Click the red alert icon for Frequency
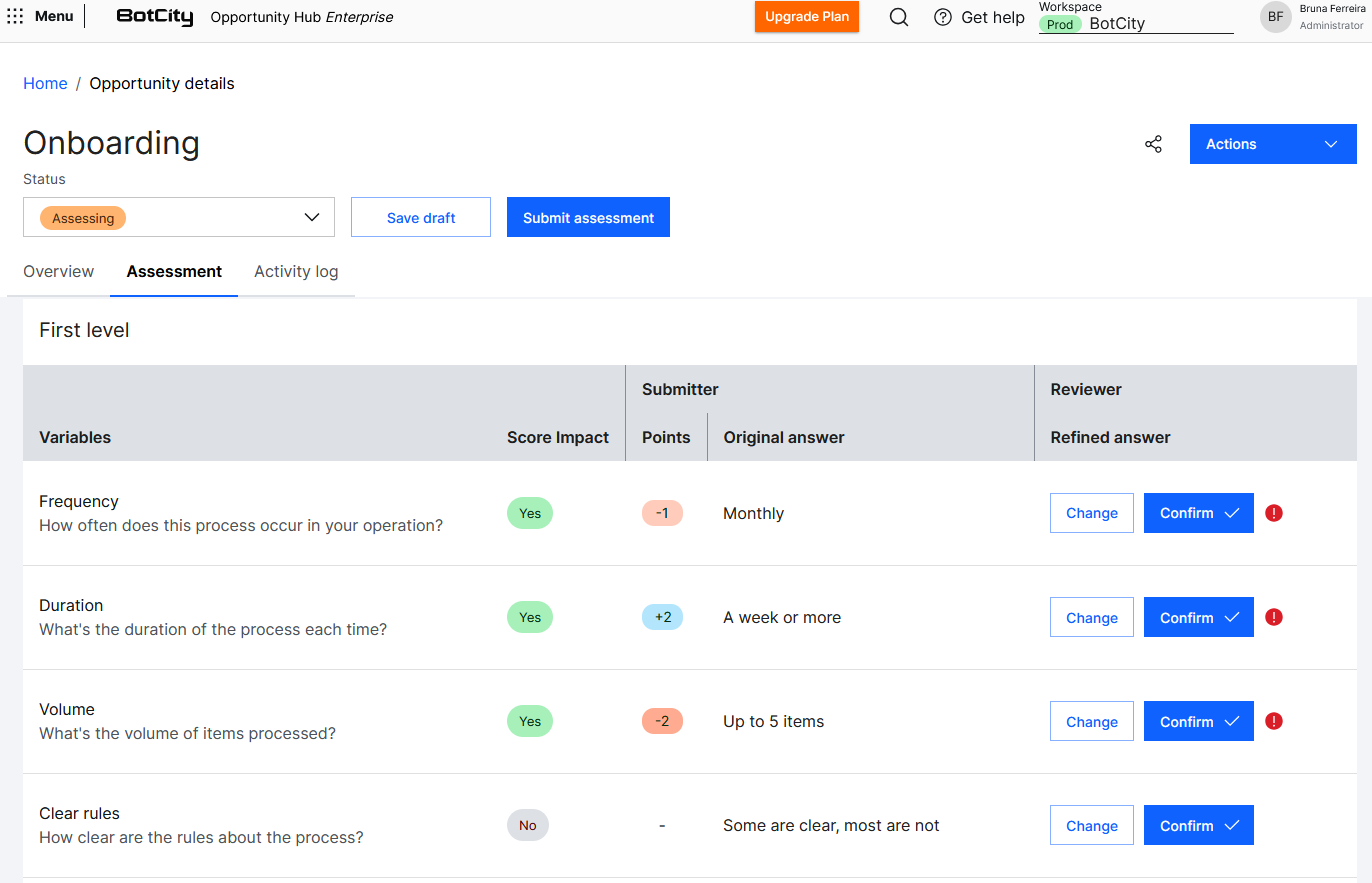1372x883 pixels. click(1273, 513)
